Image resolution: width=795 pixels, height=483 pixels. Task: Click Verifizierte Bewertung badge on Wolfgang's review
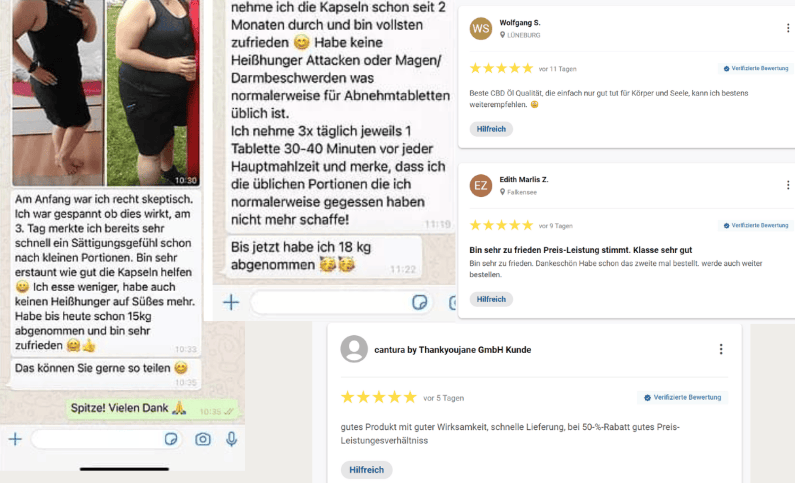755,68
